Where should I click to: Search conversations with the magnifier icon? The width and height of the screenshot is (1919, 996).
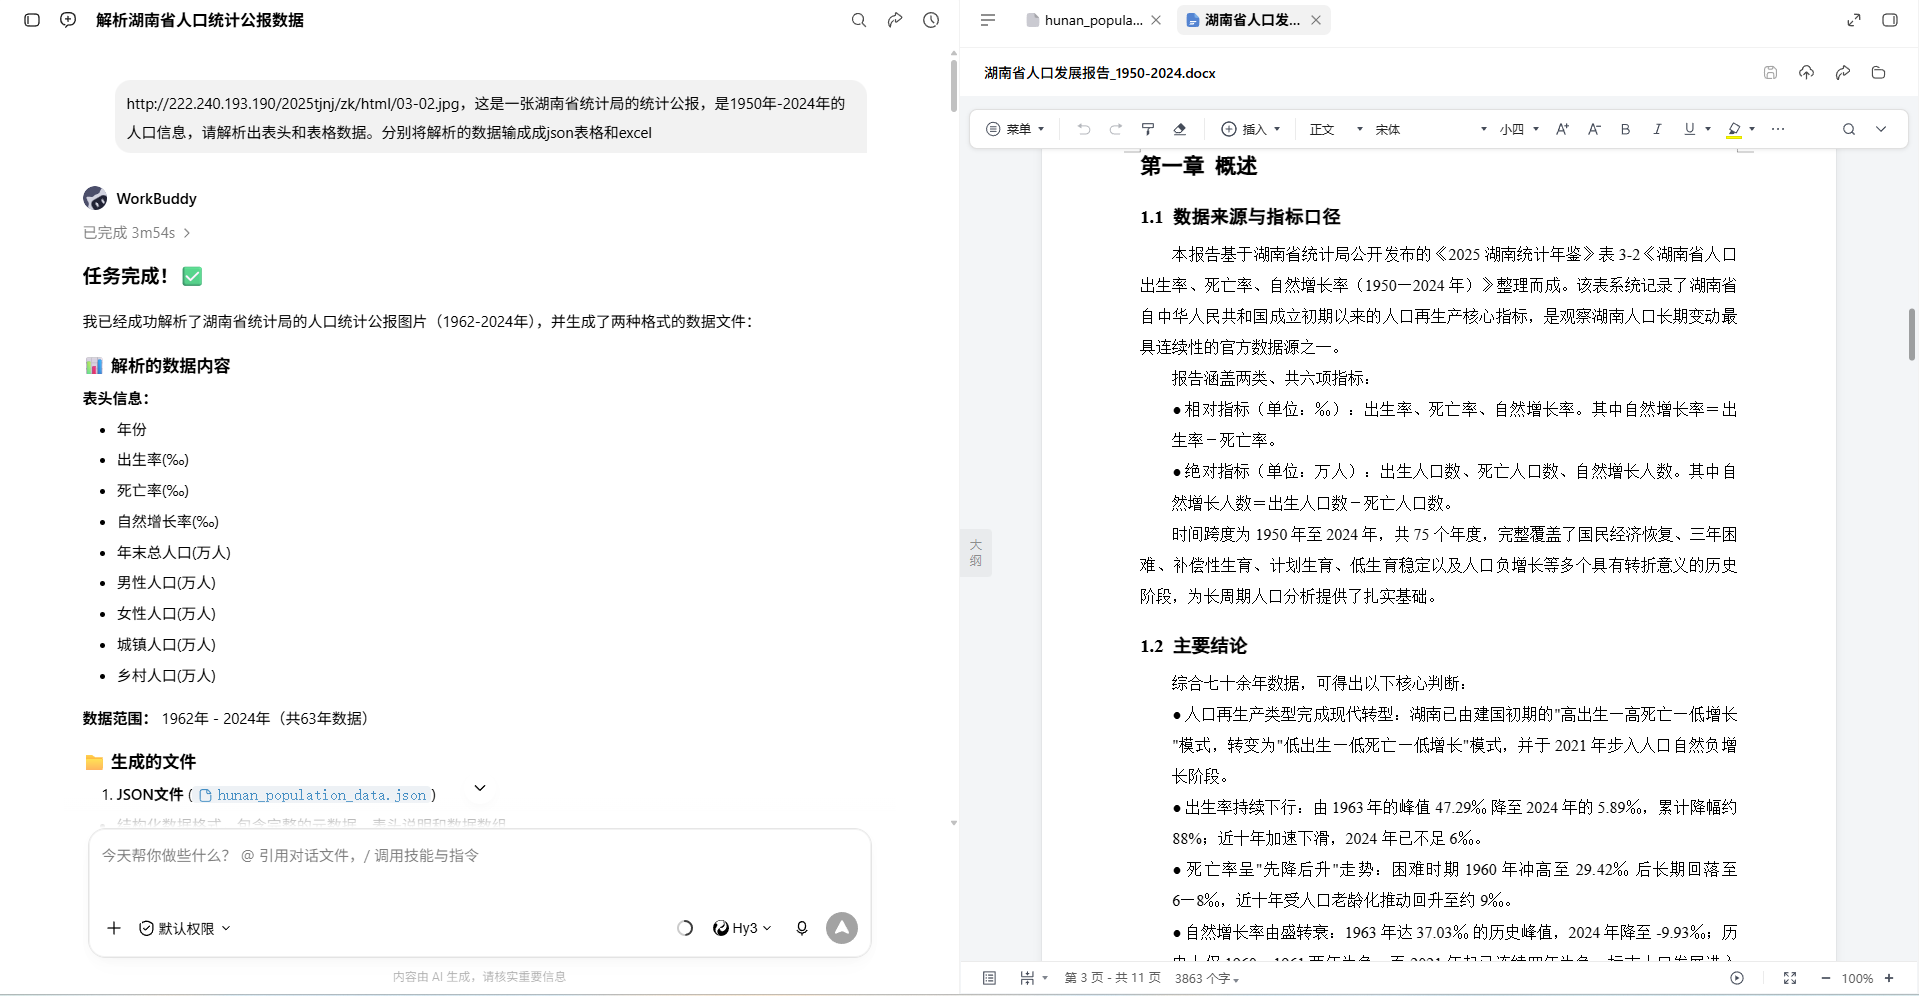coord(859,20)
